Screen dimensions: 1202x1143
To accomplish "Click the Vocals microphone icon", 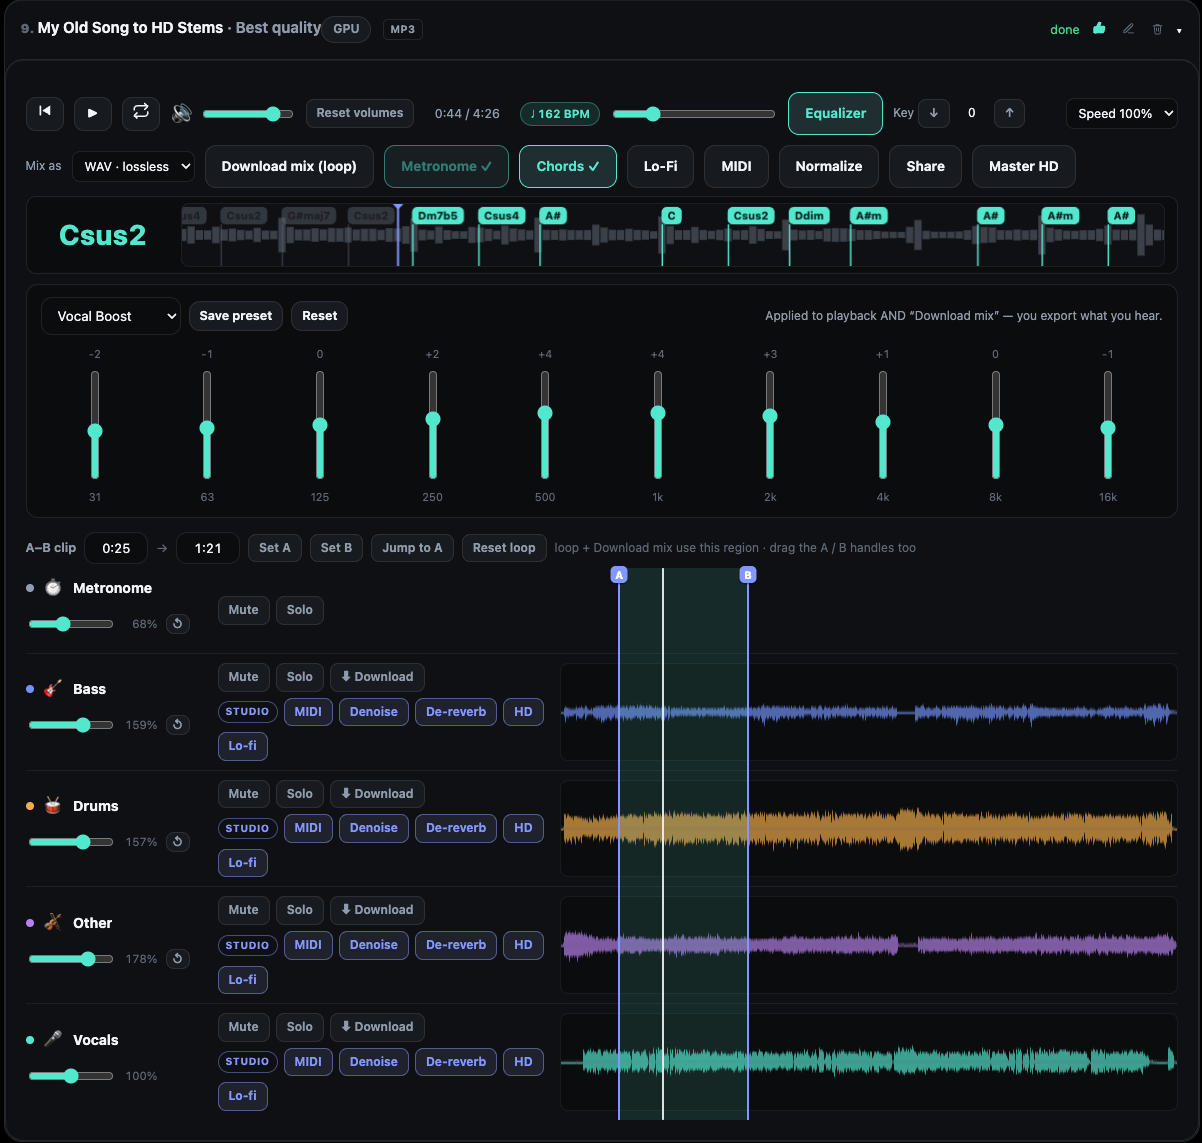I will coord(53,1040).
